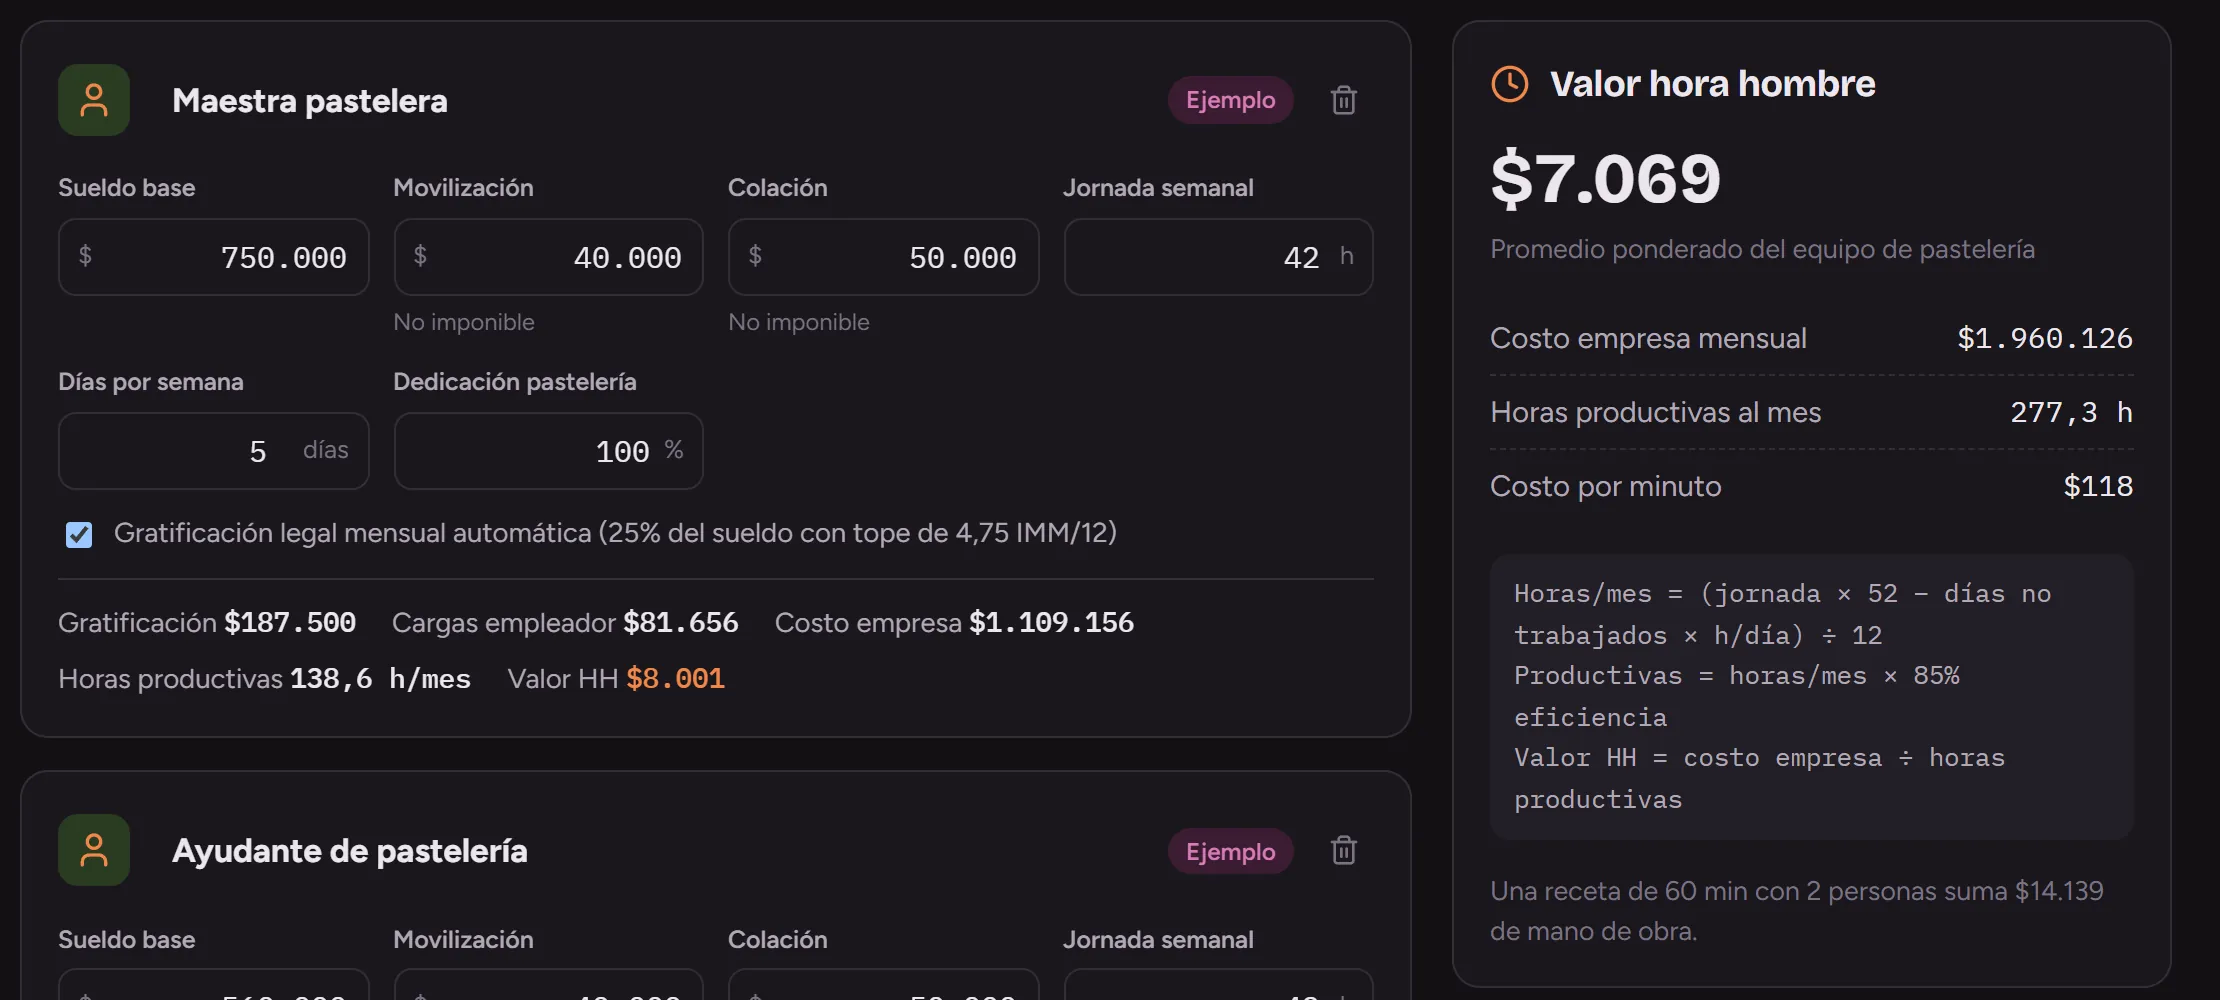Select the Maestra pastelera title

(x=310, y=100)
